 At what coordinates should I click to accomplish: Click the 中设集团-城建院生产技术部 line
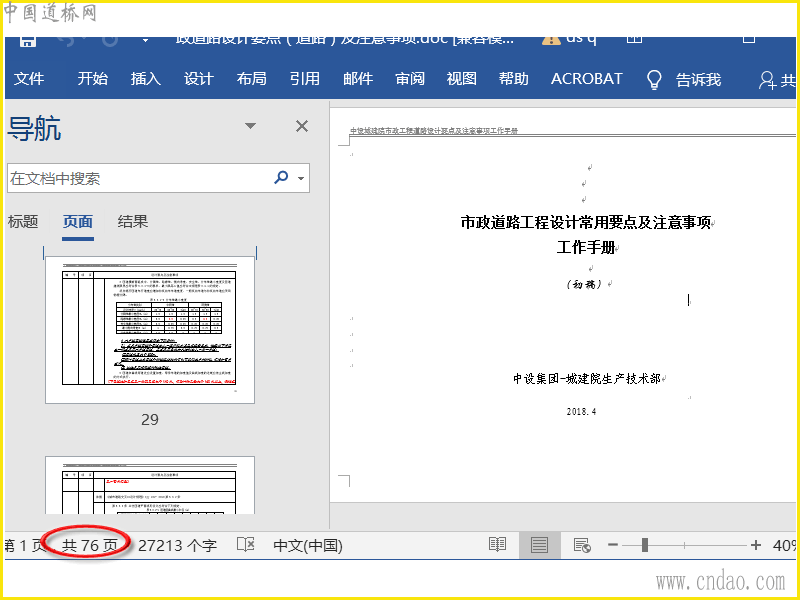pyautogui.click(x=587, y=379)
